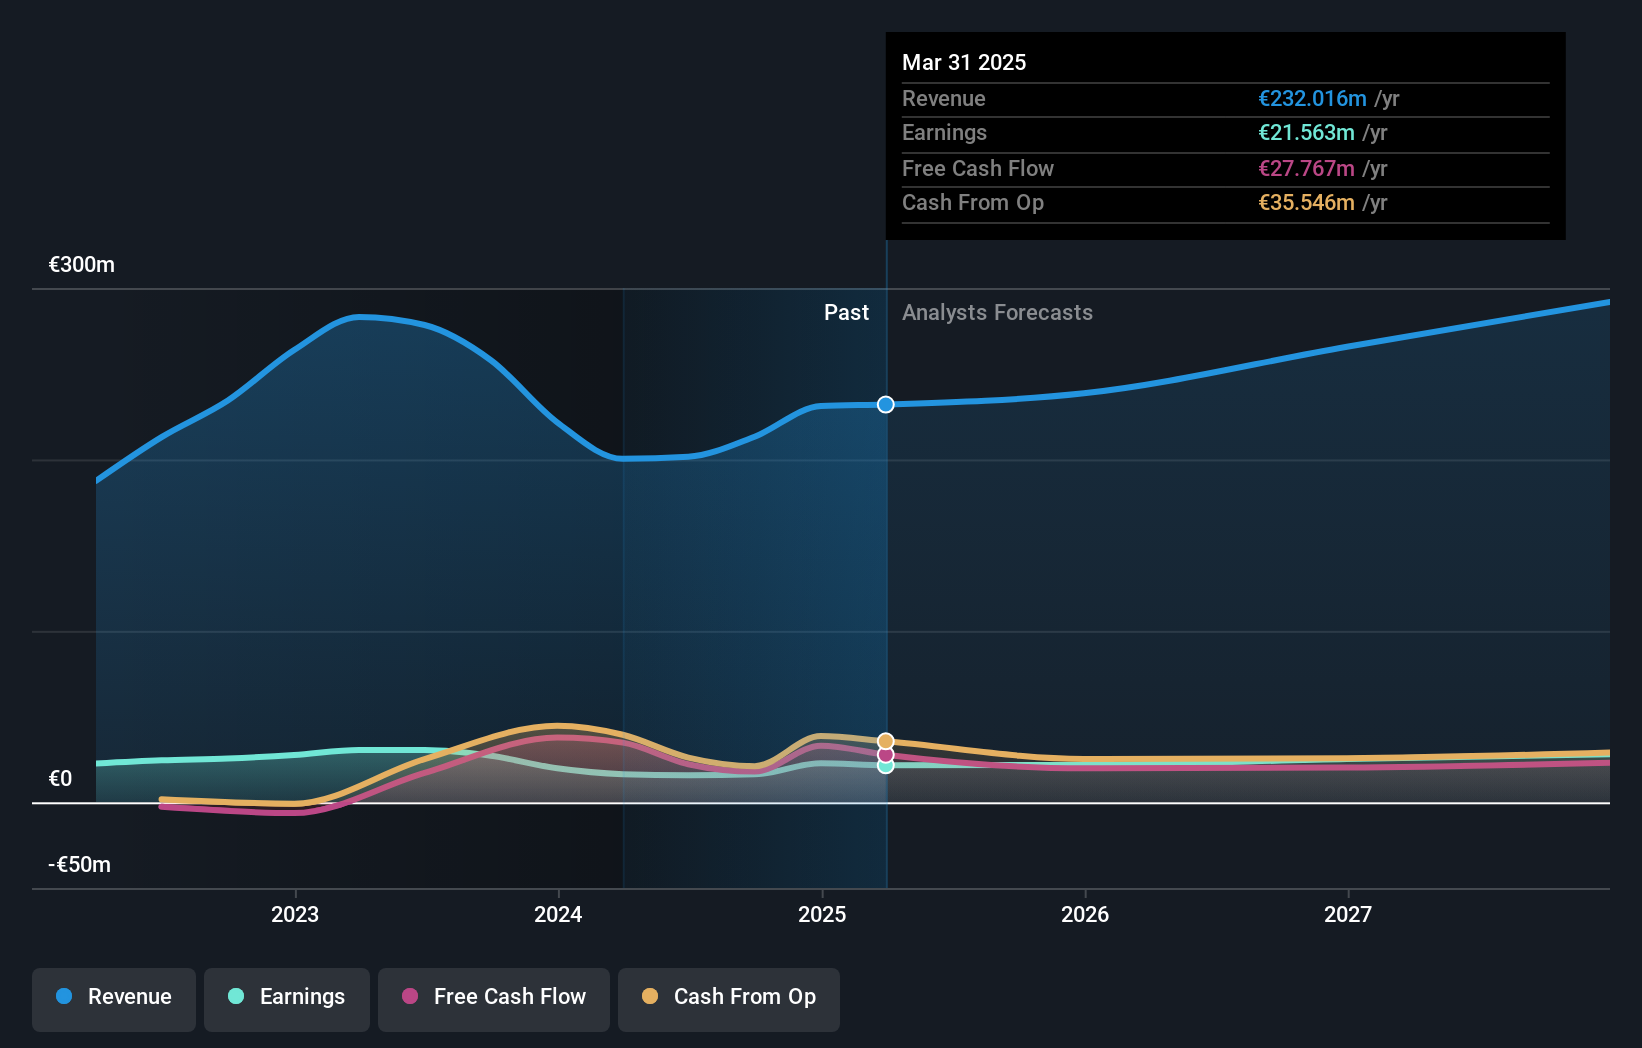Click the blue Revenue data point marker
This screenshot has width=1642, height=1048.
(x=886, y=404)
